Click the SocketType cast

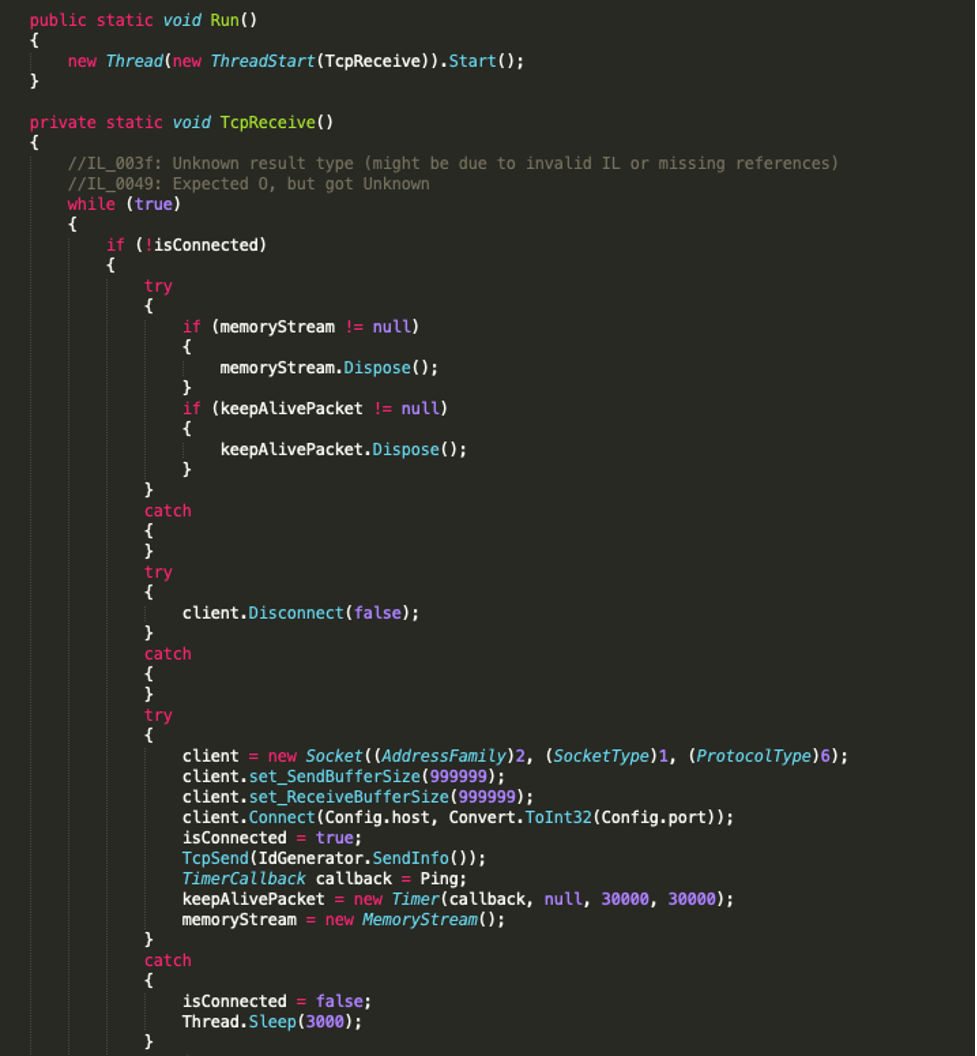(x=601, y=756)
